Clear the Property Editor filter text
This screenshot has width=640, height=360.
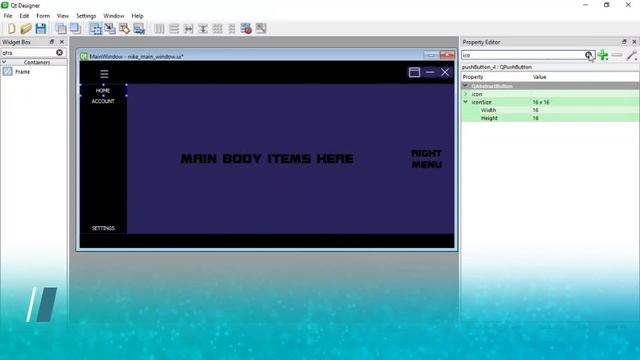pos(589,55)
